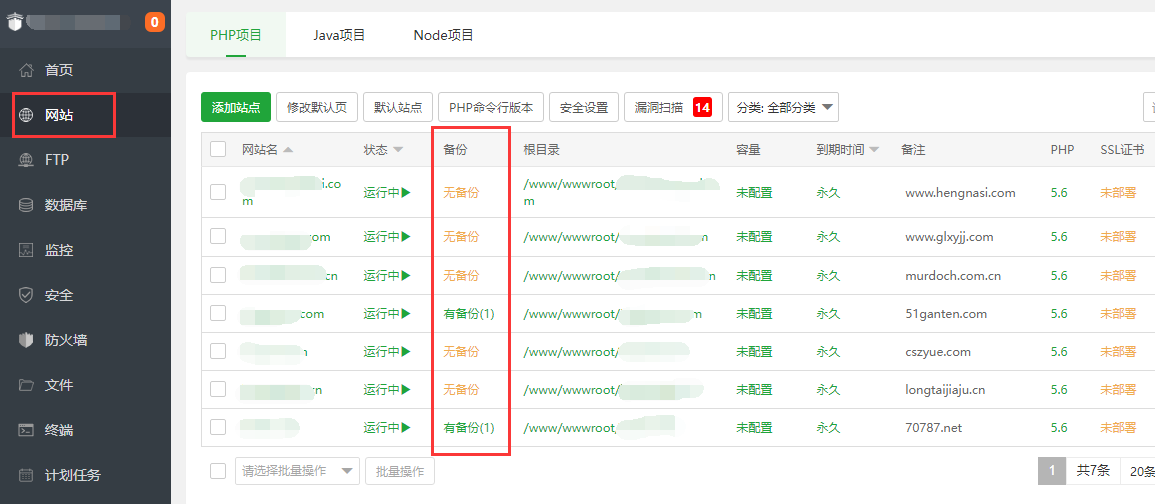The height and width of the screenshot is (504, 1155).
Task: Open the 监控 monitor icon
Action: [27, 250]
